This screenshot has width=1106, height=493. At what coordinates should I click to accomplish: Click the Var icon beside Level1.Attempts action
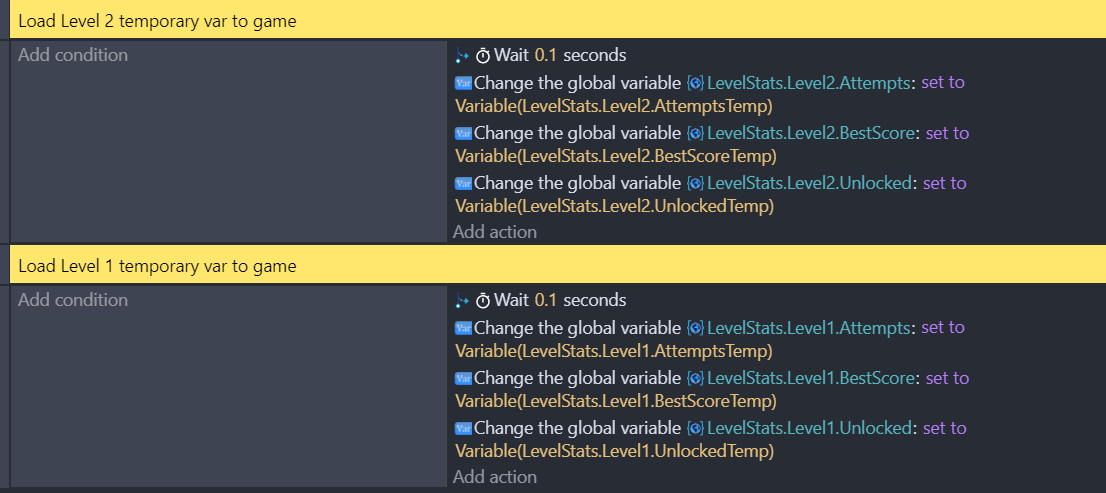[463, 328]
